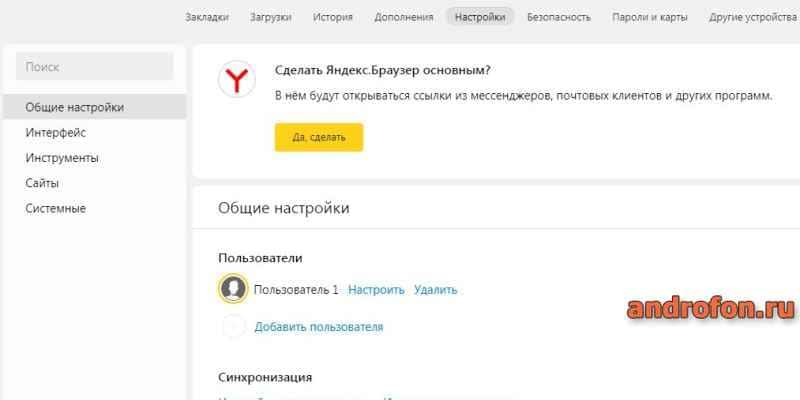Select Общие настройки in the sidebar
The image size is (800, 400).
tap(95, 107)
